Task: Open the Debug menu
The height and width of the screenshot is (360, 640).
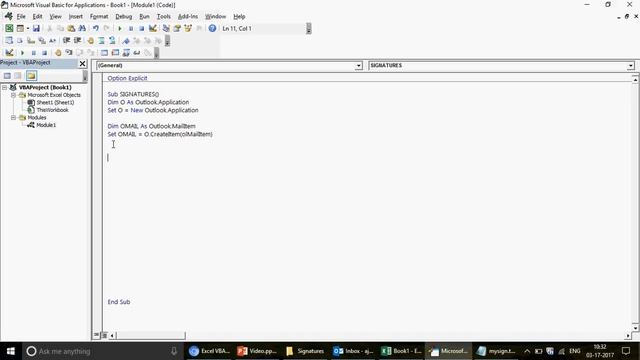Action: pos(124,16)
